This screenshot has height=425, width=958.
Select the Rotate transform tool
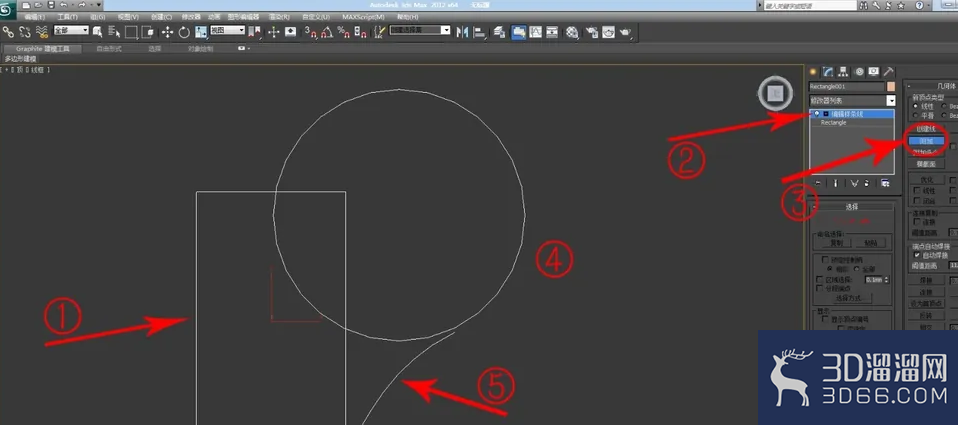184,32
